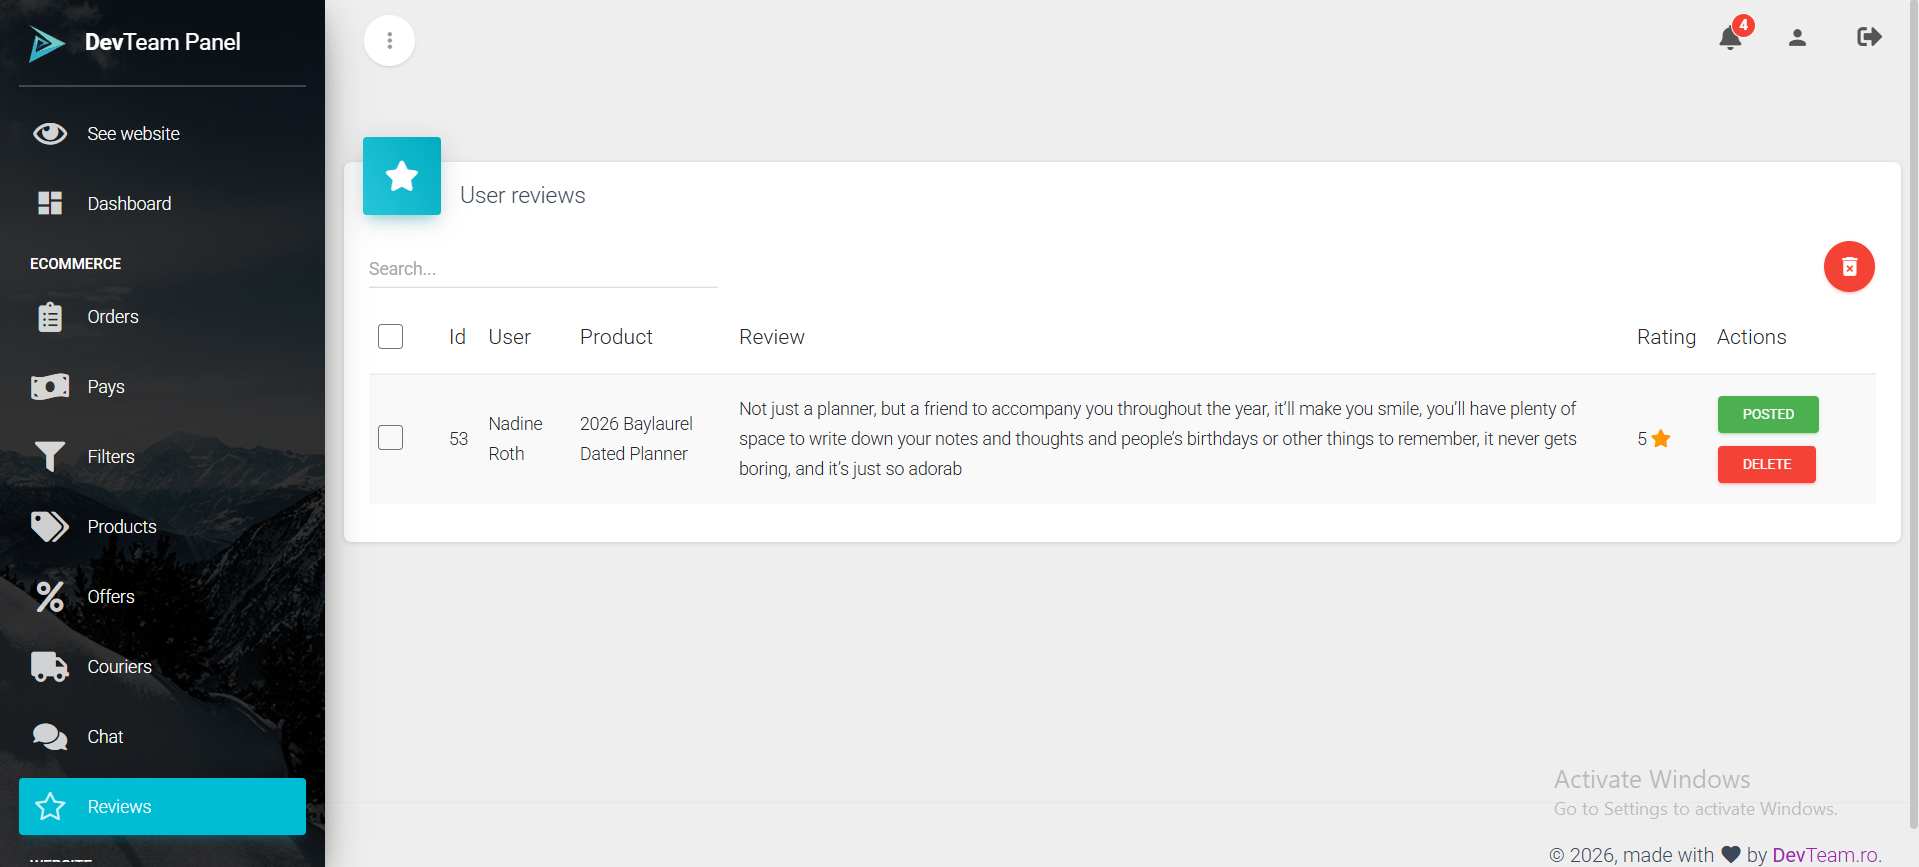Click the eye icon for See website

point(50,134)
